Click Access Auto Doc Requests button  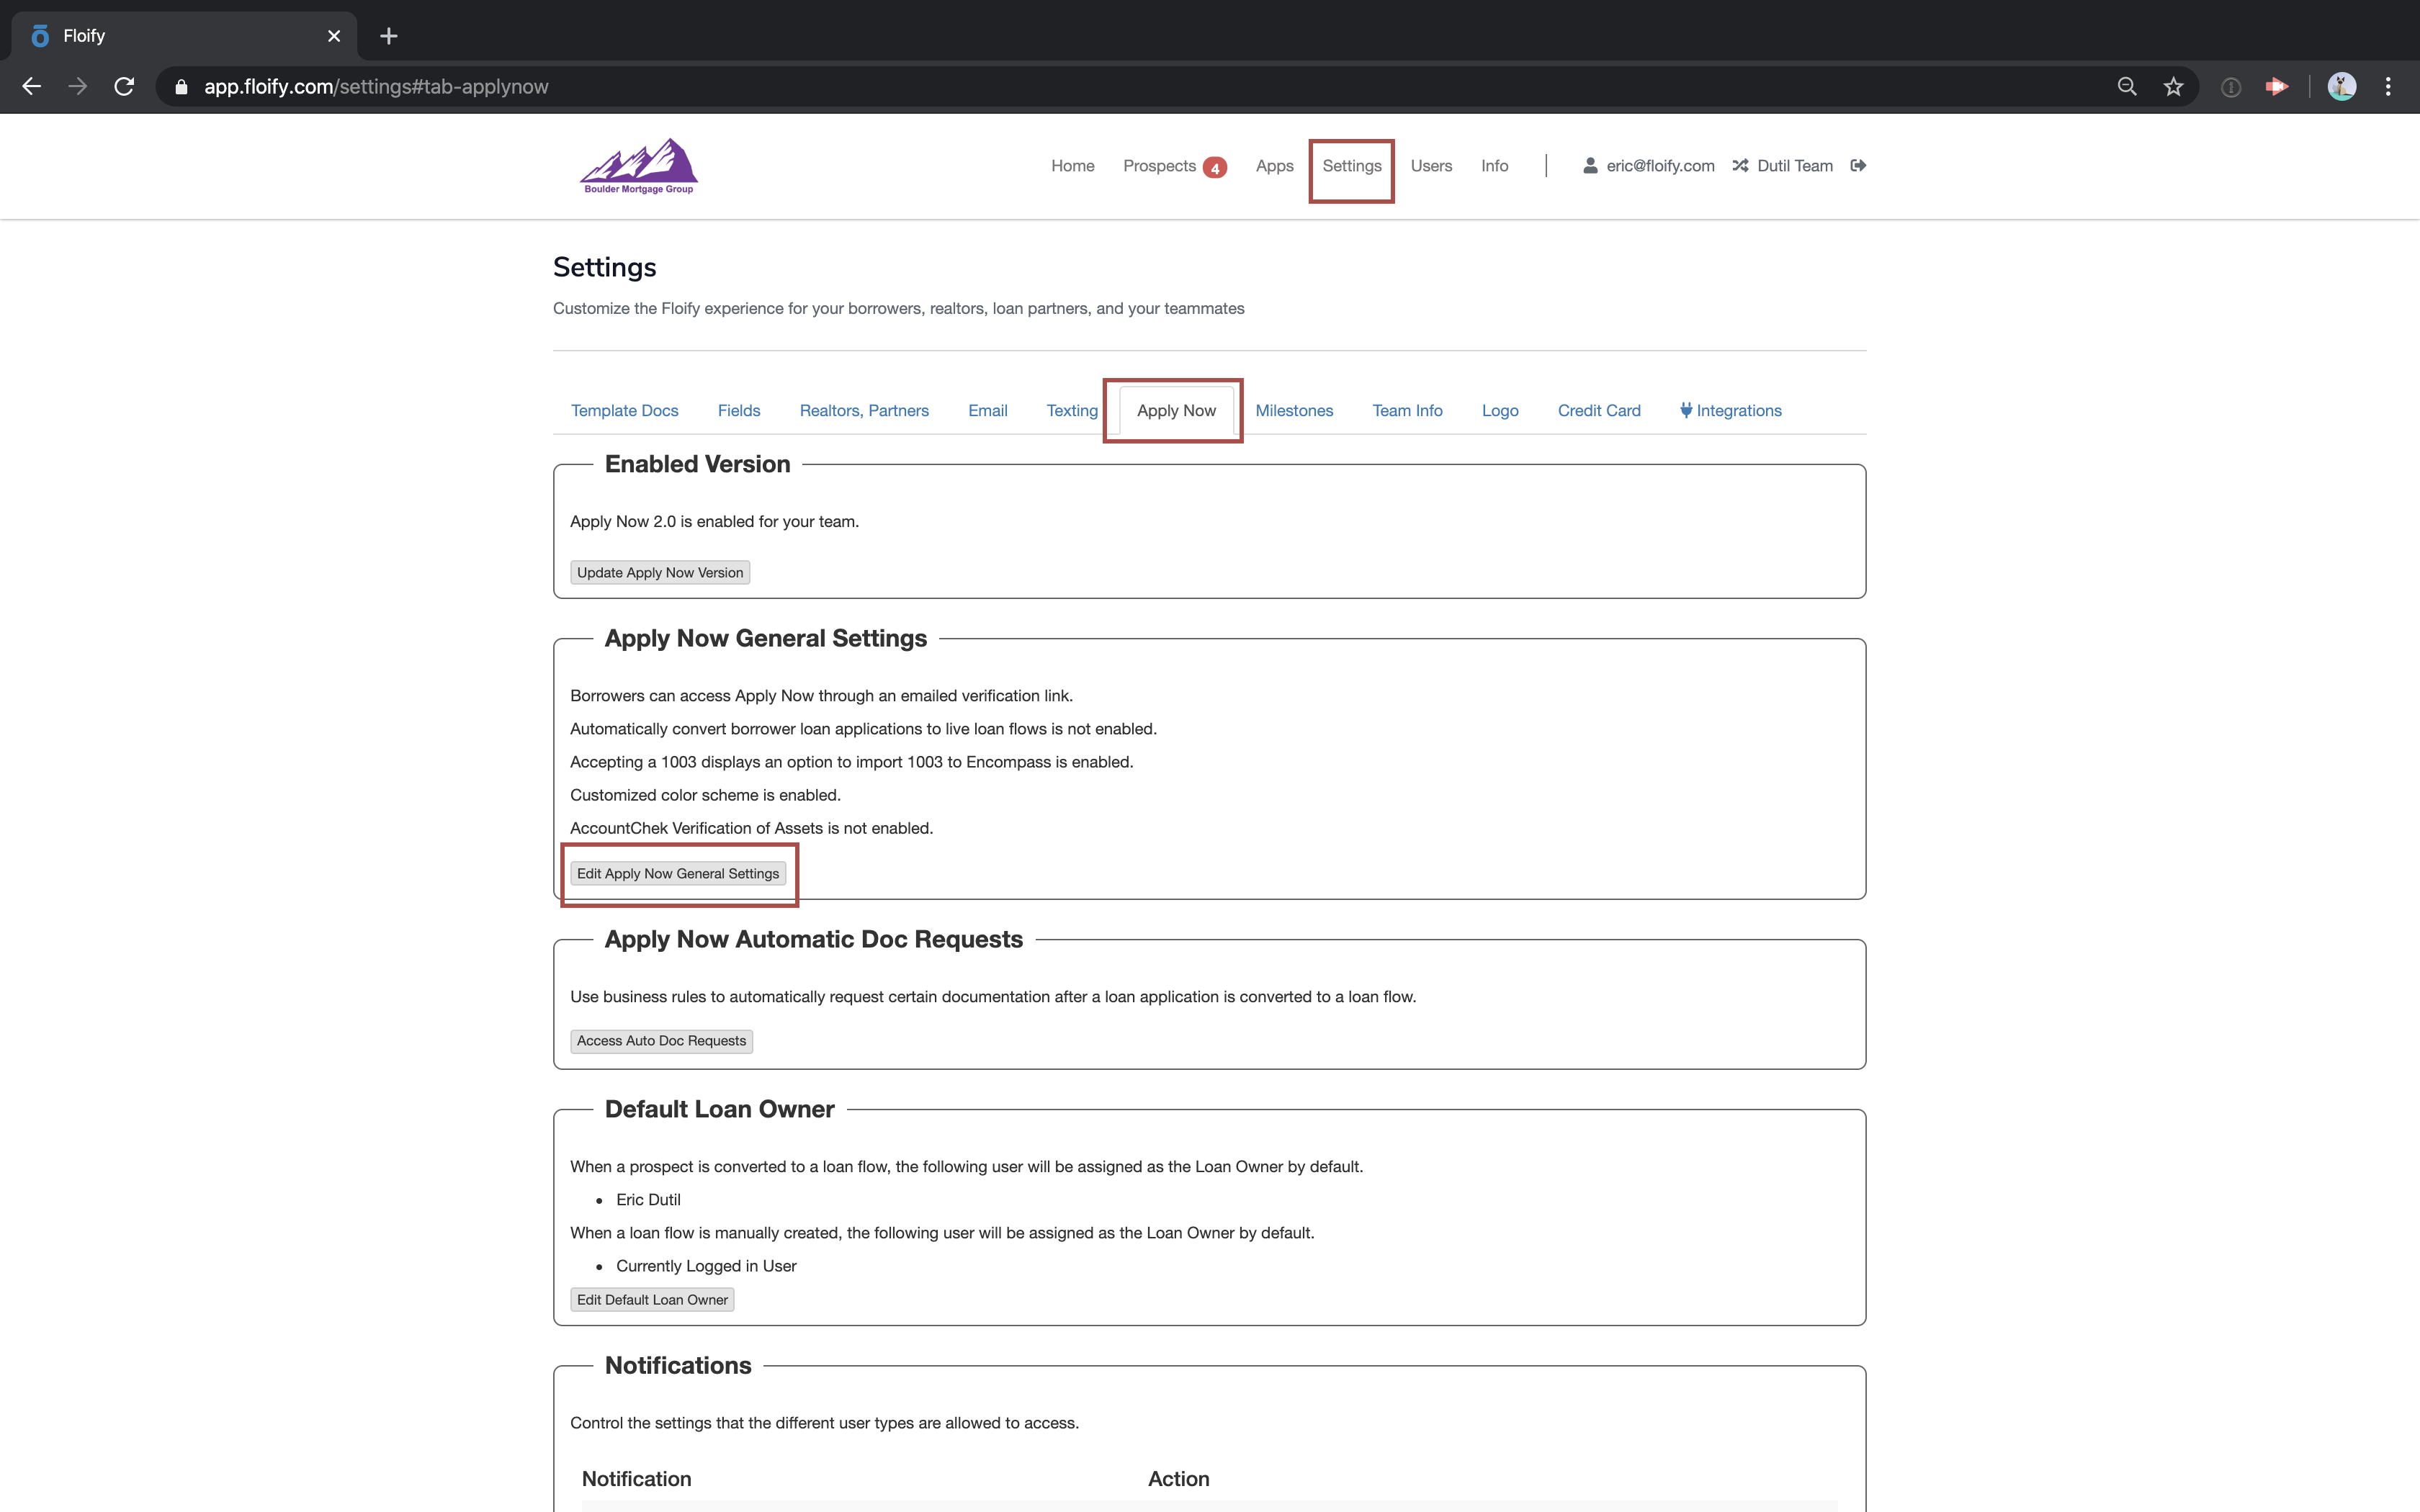[661, 1041]
